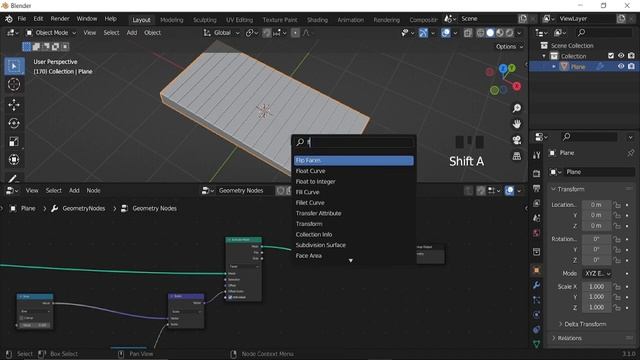Screen dimensions: 640x360
Task: Toggle viewport overlays button
Action: point(446,33)
